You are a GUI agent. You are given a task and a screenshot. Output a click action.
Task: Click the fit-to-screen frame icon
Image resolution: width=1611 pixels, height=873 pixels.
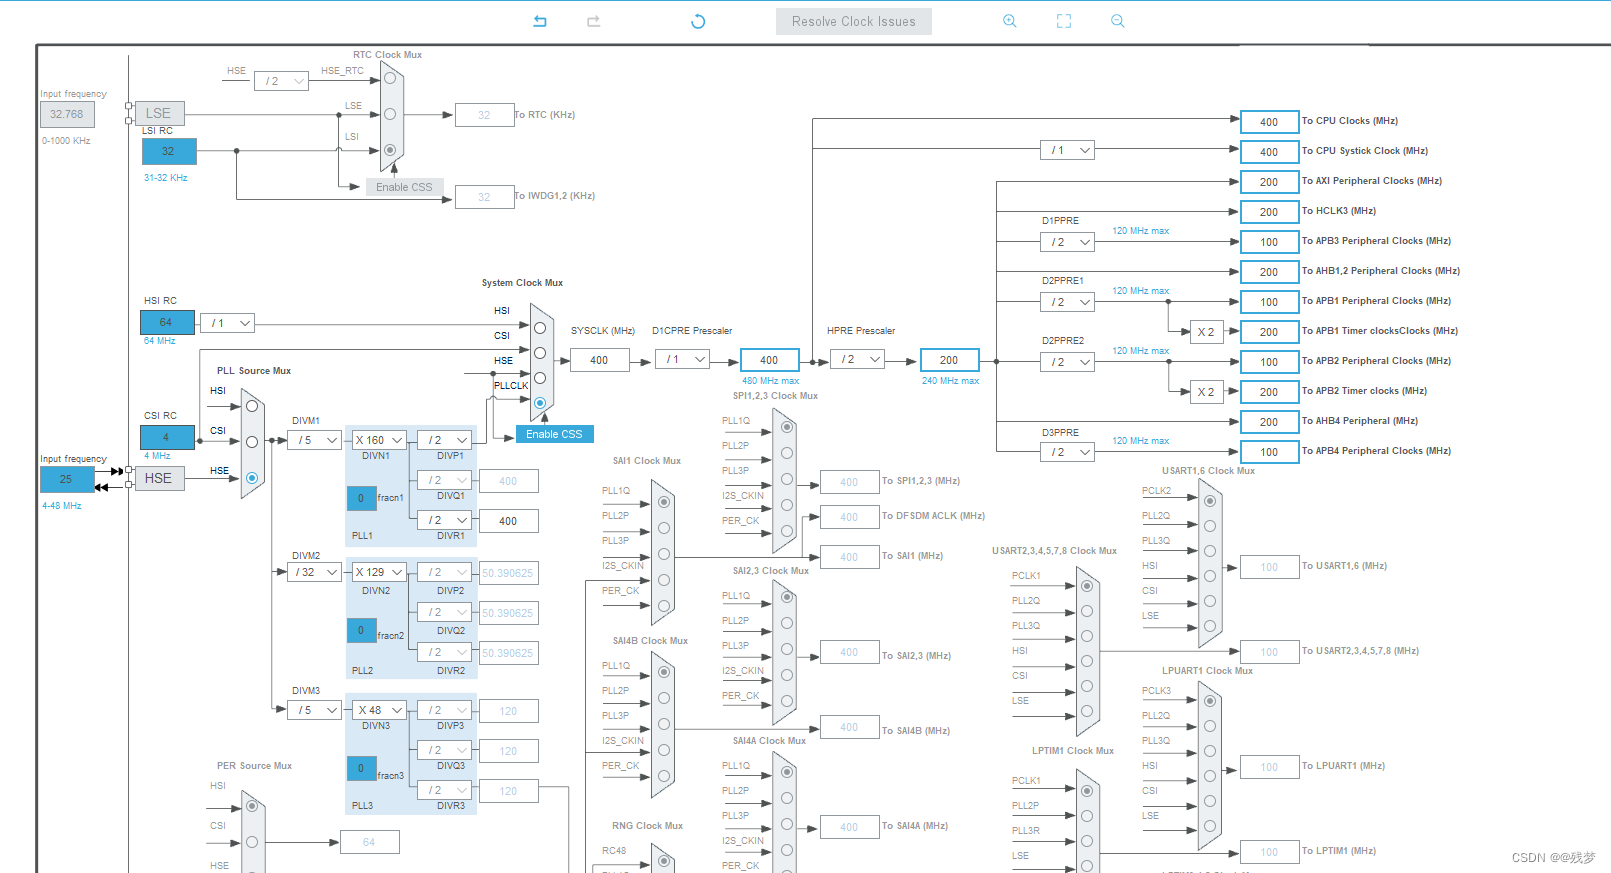[1064, 21]
